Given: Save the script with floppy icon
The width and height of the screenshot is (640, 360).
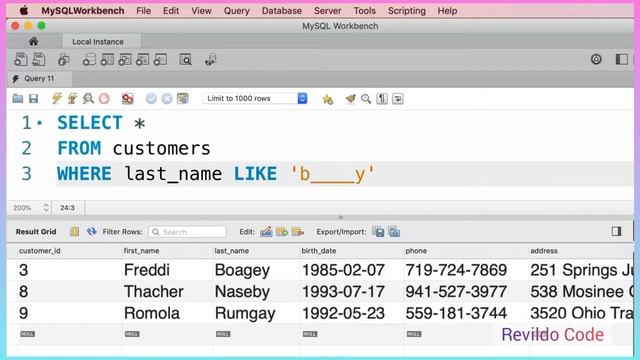Looking at the screenshot, I should (33, 98).
